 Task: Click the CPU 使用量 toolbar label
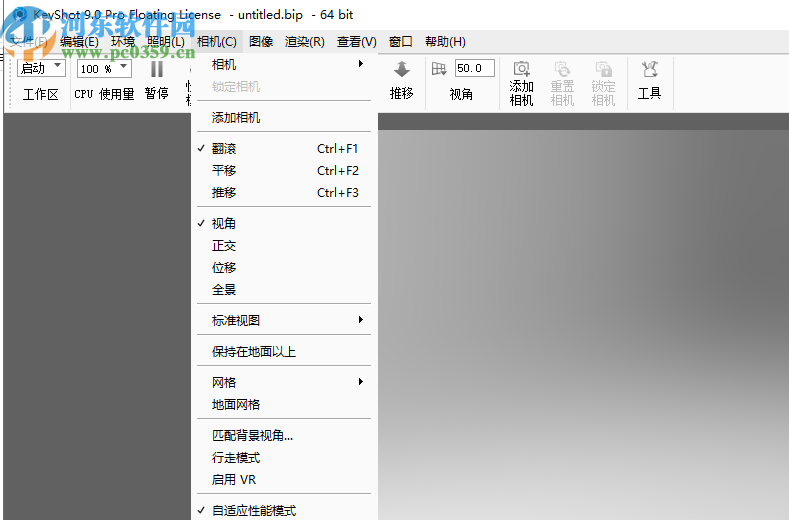[104, 94]
